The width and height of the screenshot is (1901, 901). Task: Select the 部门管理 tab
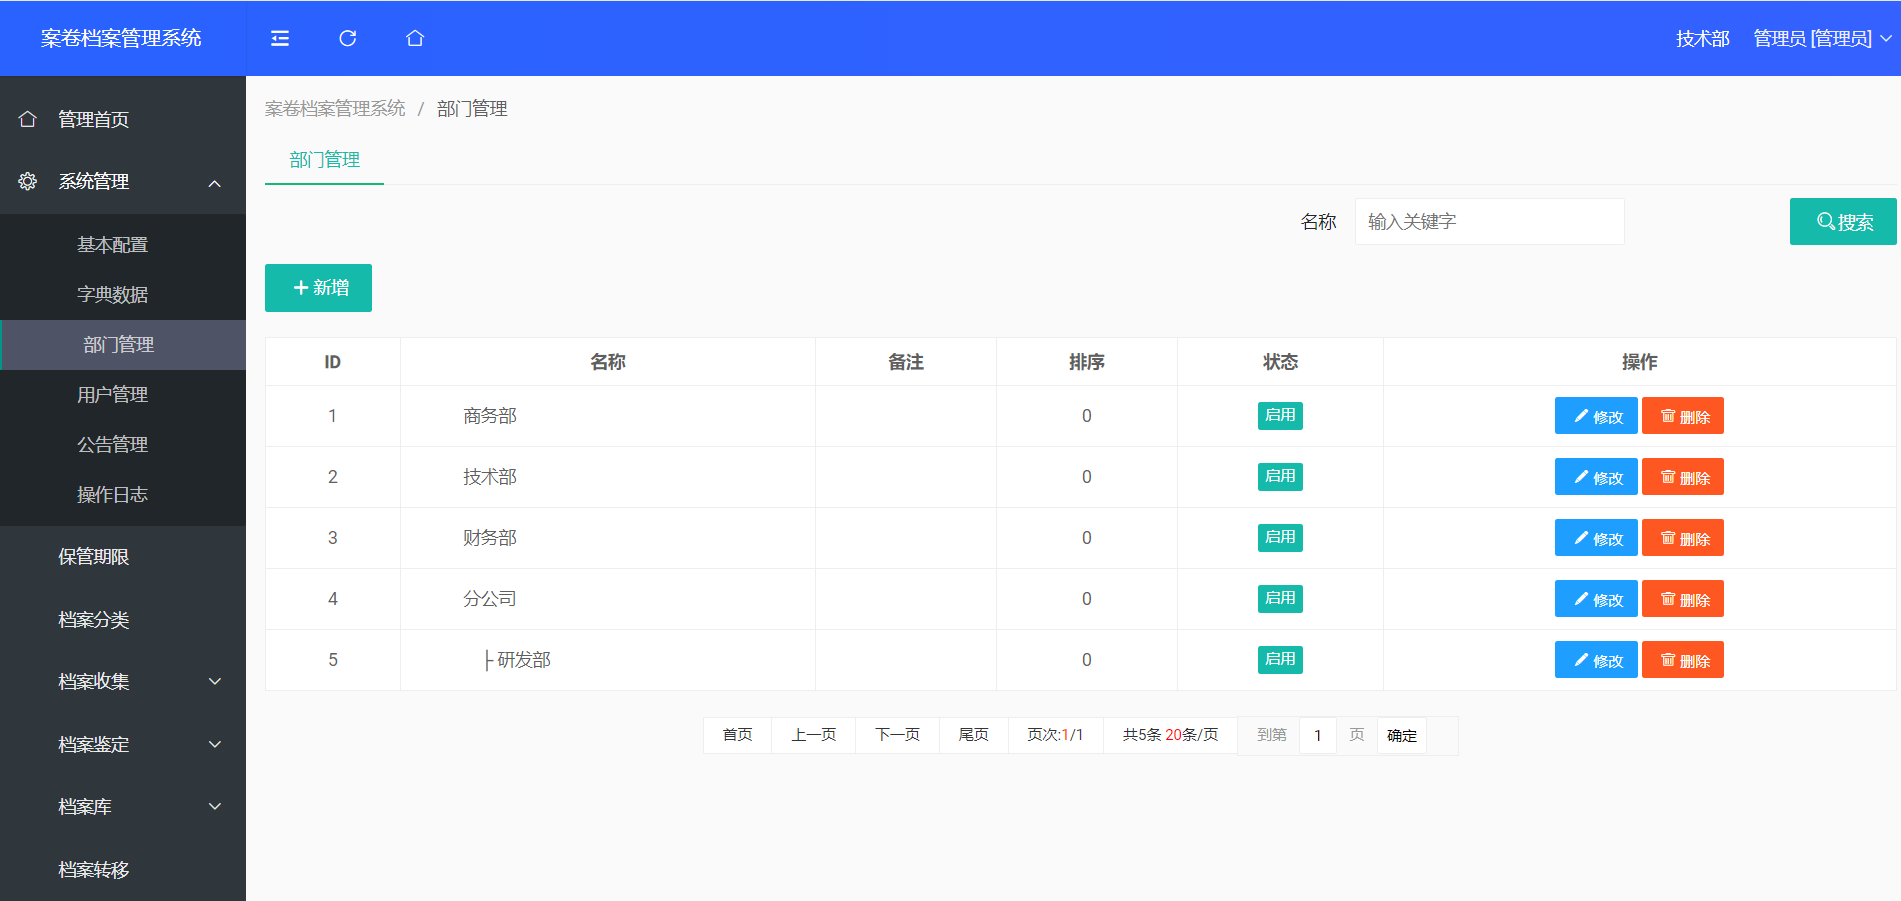324,160
